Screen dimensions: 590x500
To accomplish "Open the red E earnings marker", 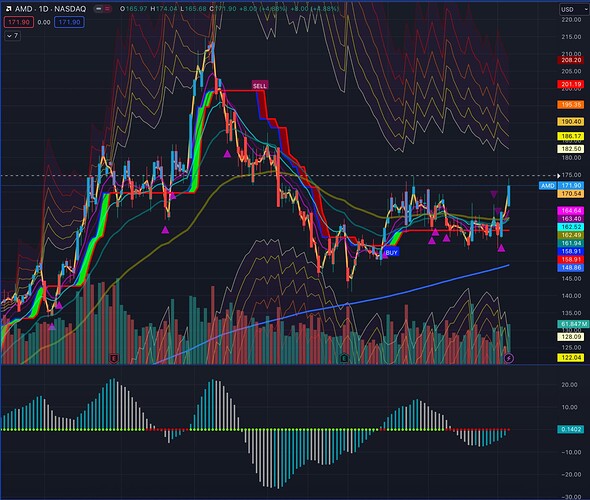I will (x=114, y=359).
